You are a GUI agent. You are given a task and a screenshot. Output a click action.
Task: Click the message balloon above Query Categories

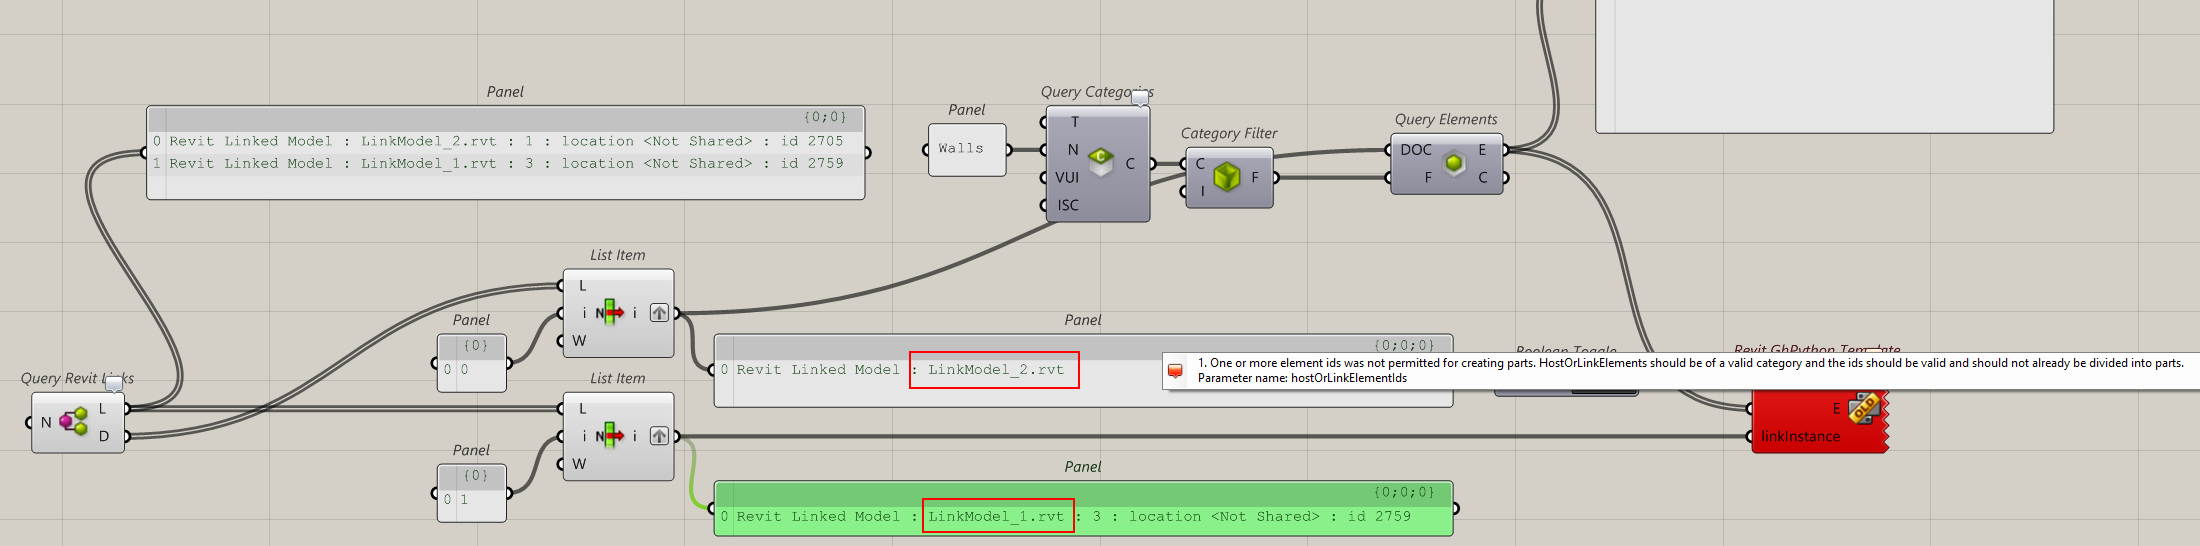click(1140, 97)
